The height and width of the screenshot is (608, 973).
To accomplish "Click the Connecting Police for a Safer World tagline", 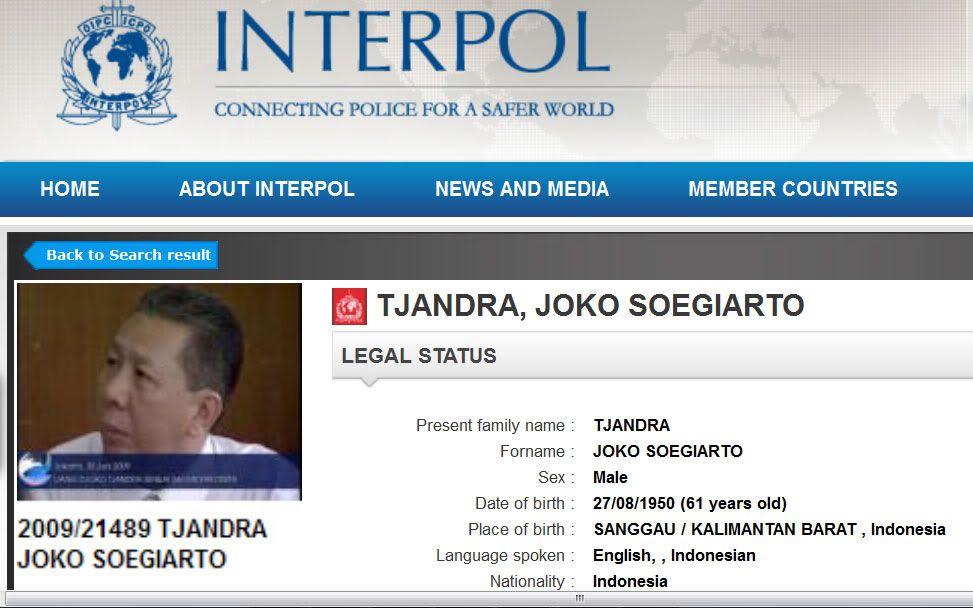I will (415, 110).
